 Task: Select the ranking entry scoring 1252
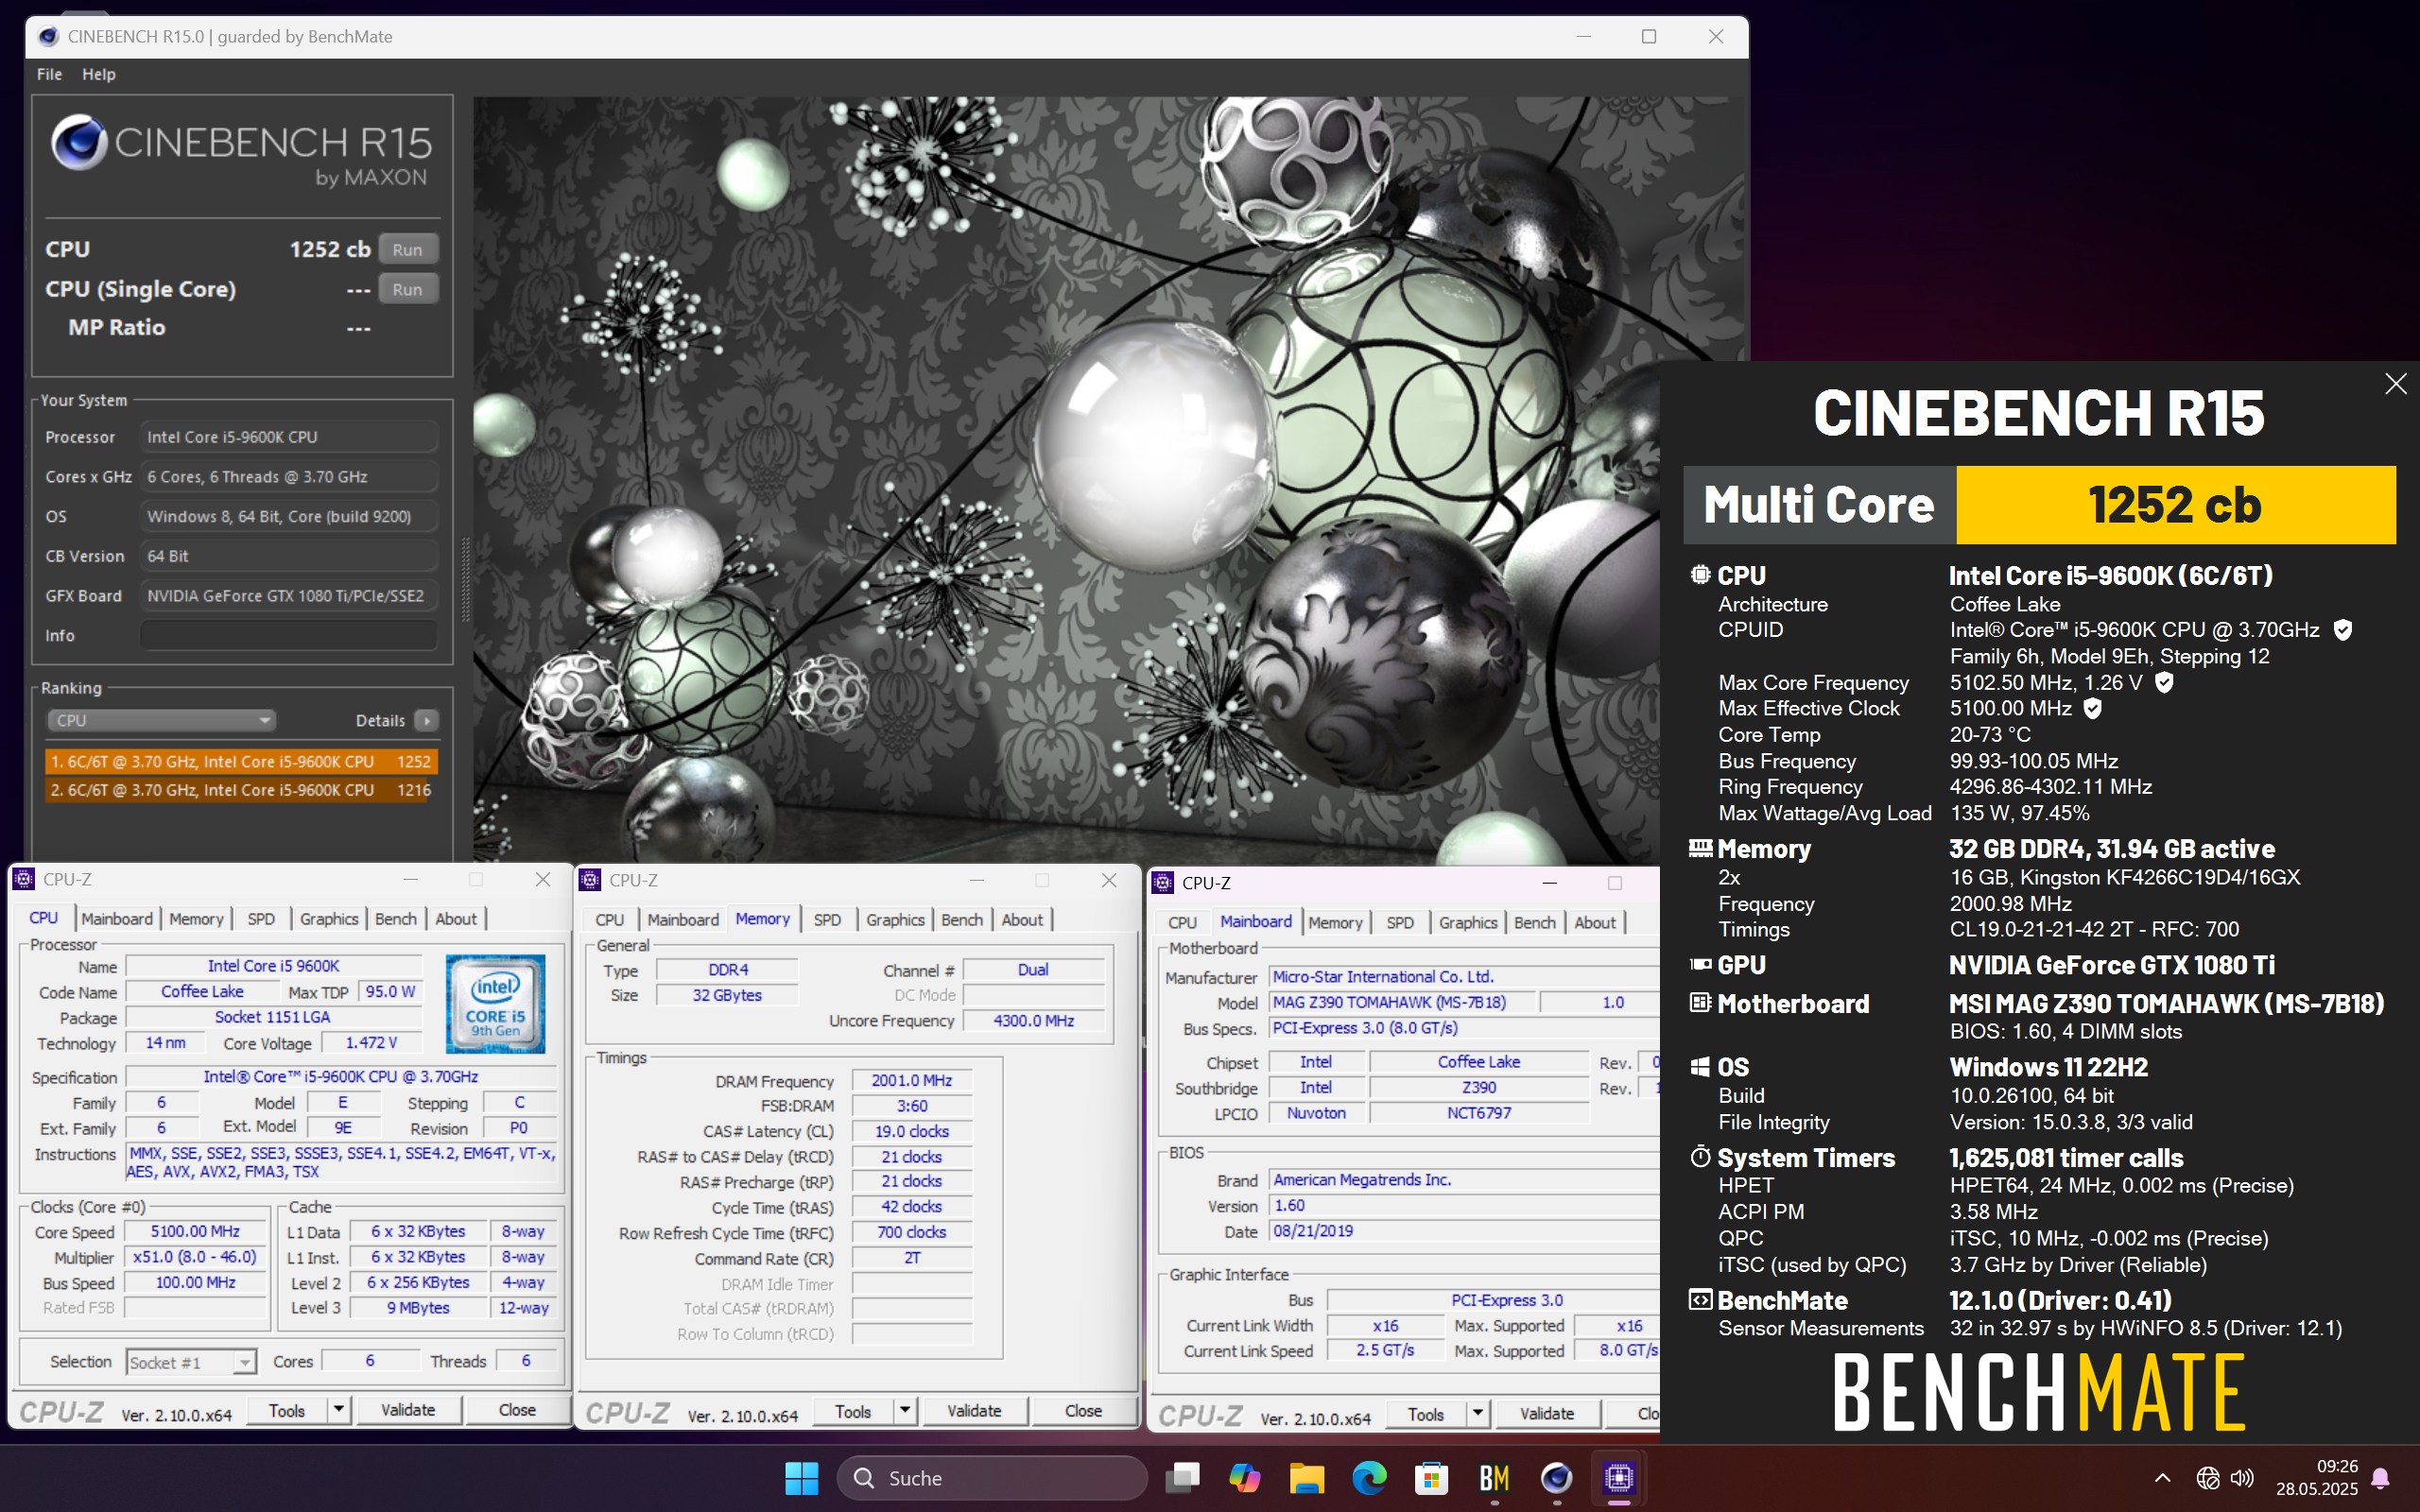click(x=241, y=761)
